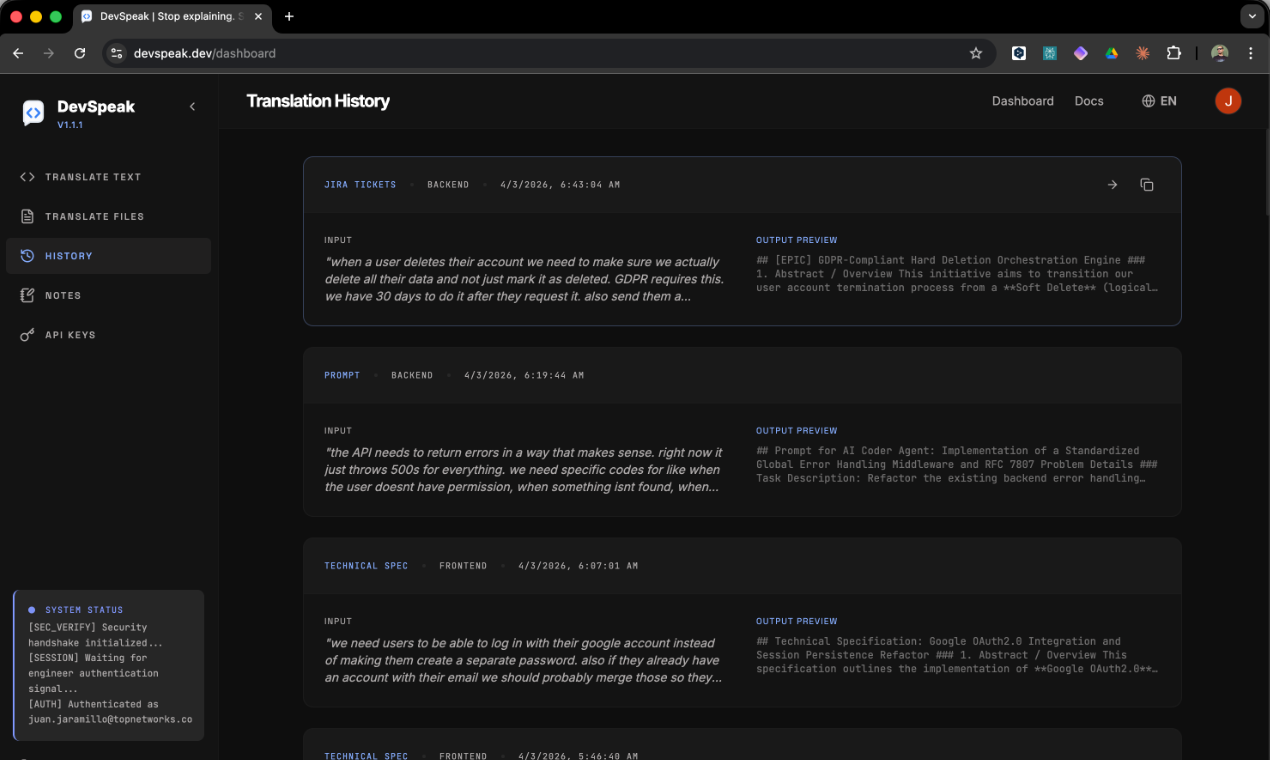
Task: Open the Docs page
Action: (1089, 100)
